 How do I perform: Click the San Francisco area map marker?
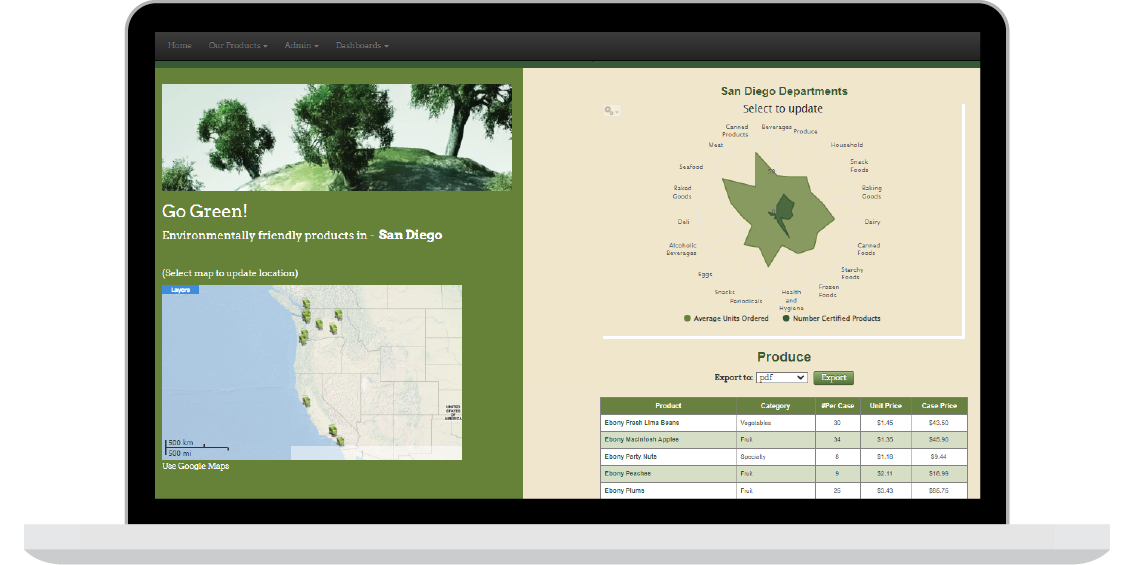coord(306,401)
